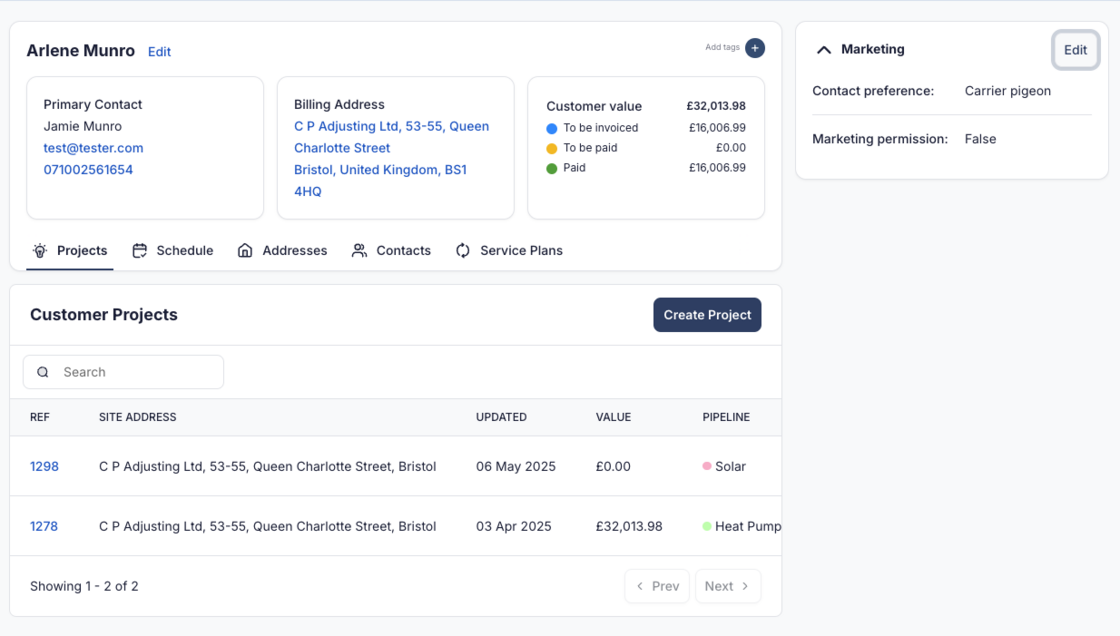Viewport: 1120px width, 636px height.
Task: Click the calendar icon beside Schedule
Action: click(x=140, y=251)
